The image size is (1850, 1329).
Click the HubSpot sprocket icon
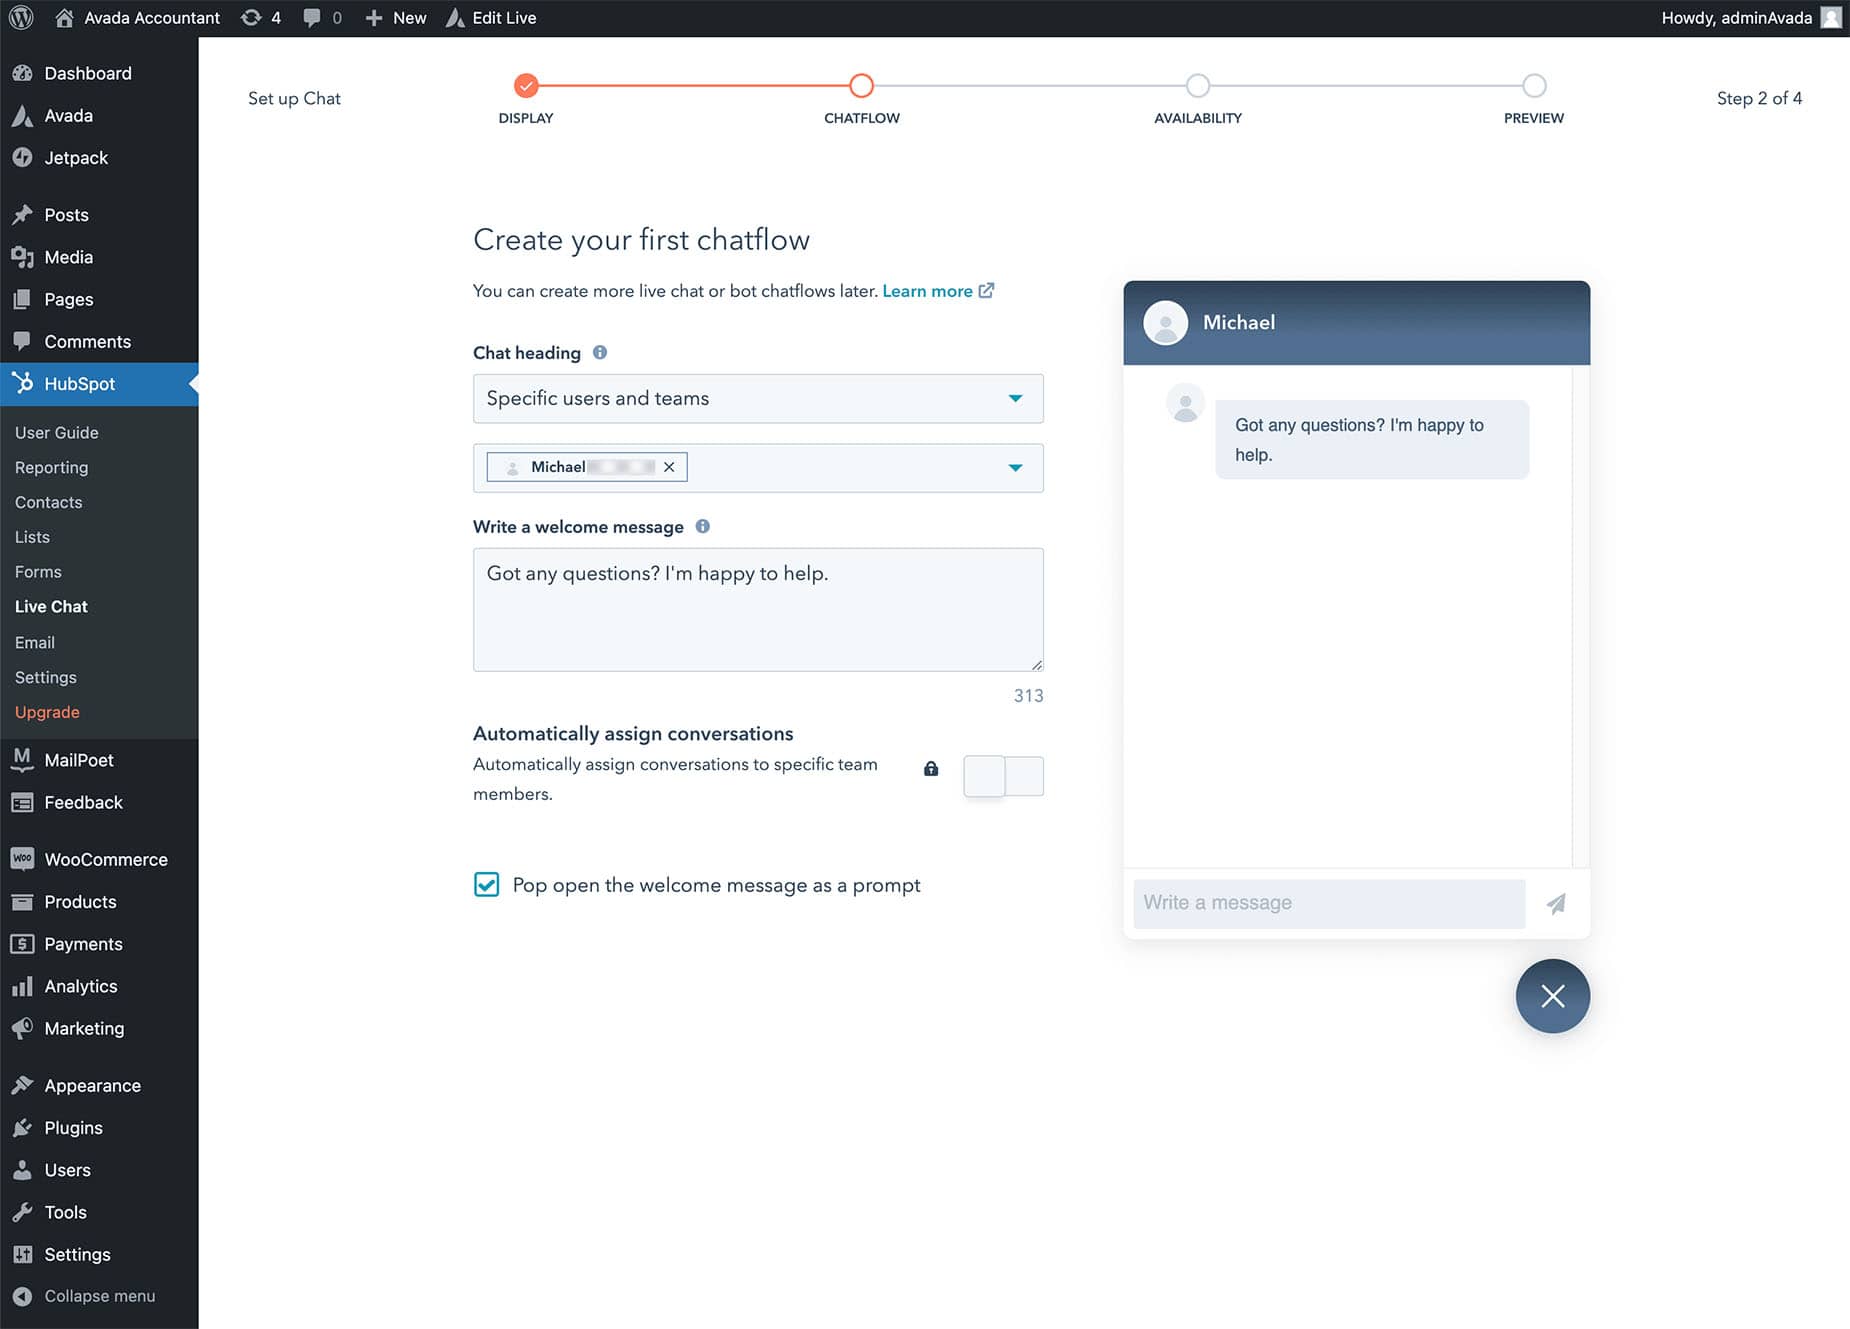pos(22,383)
